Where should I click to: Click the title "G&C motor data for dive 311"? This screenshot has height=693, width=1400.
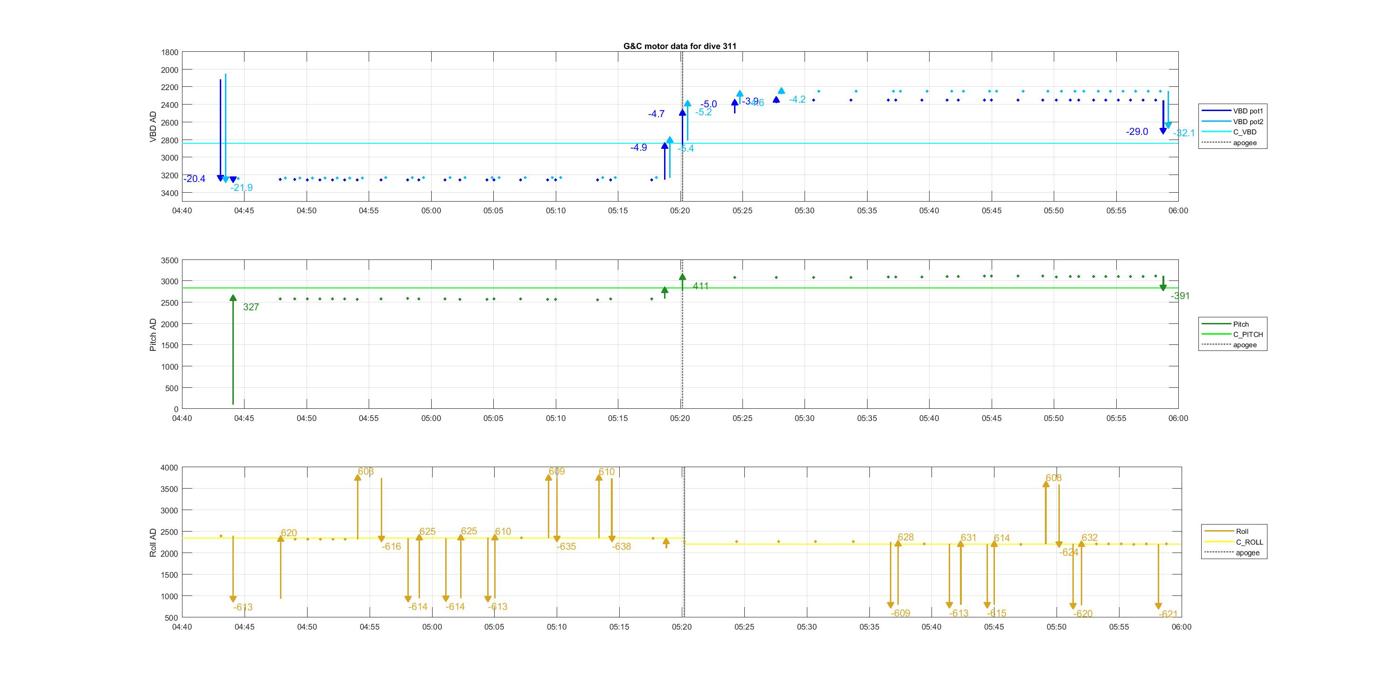[x=680, y=46]
